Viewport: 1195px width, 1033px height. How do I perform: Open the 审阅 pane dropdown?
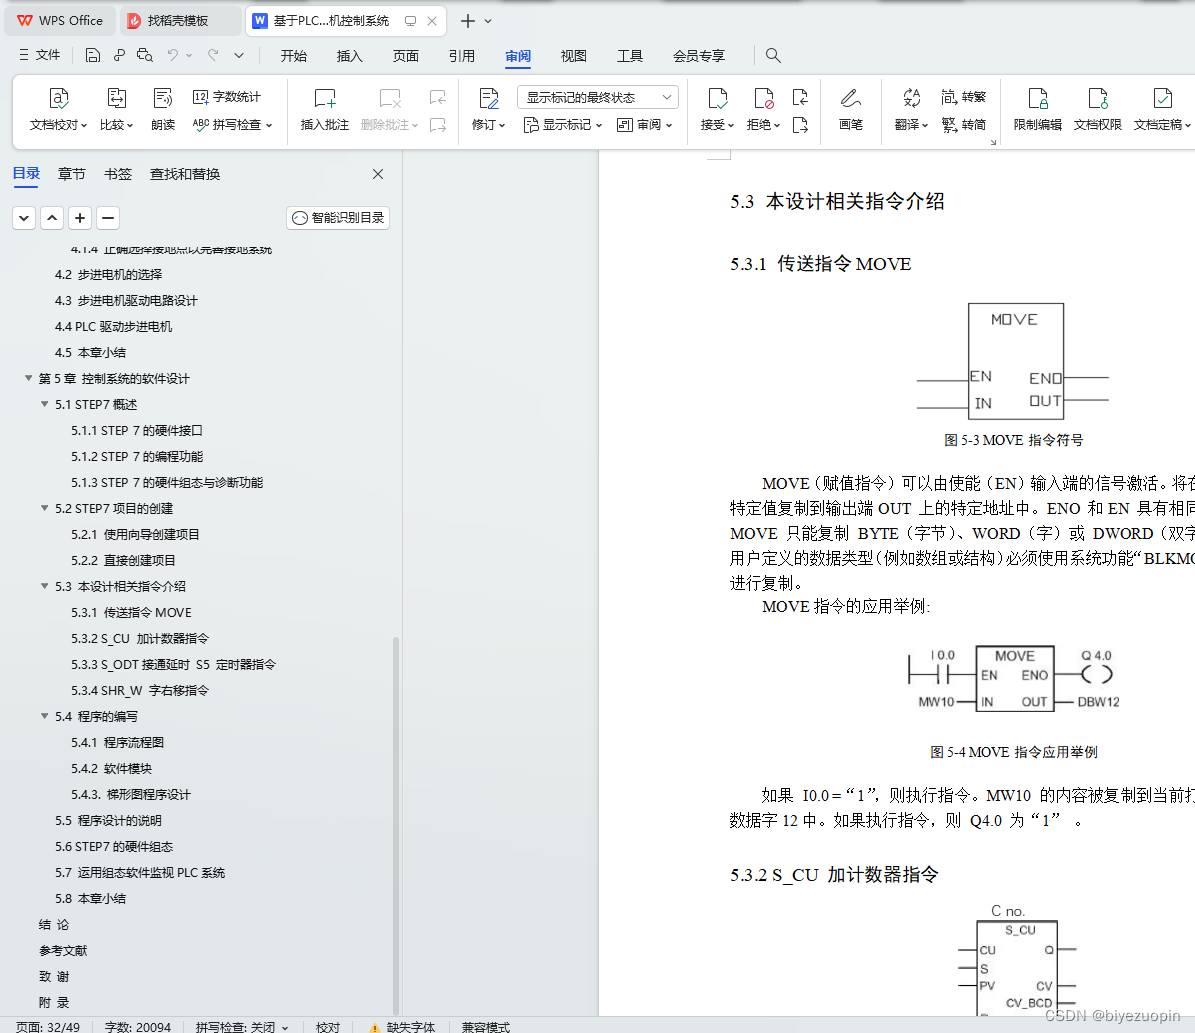point(644,124)
